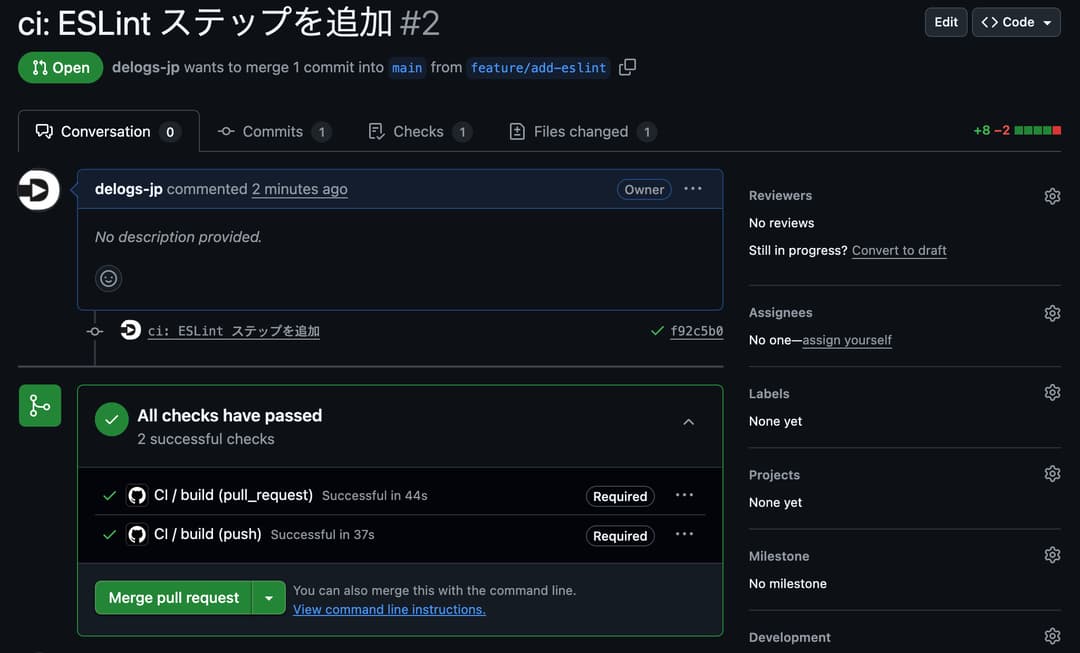Collapse the checks list using the chevron
The height and width of the screenshot is (653, 1080).
(688, 421)
